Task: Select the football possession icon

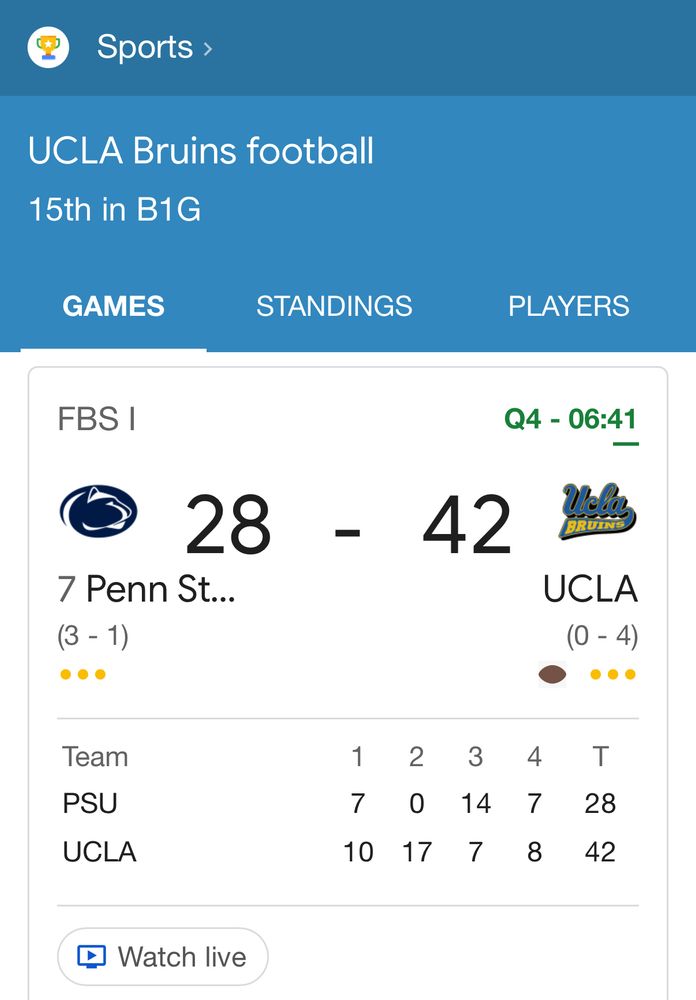Action: pyautogui.click(x=552, y=675)
